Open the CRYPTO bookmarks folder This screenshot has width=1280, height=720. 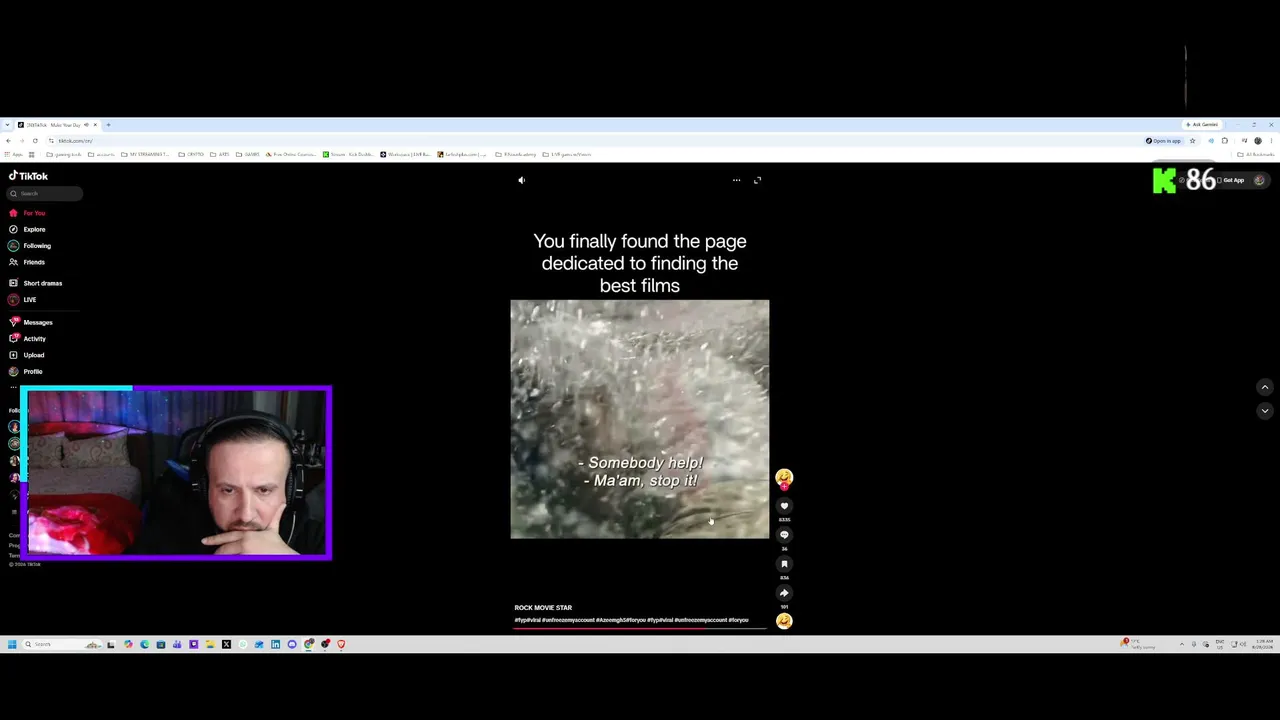click(191, 155)
